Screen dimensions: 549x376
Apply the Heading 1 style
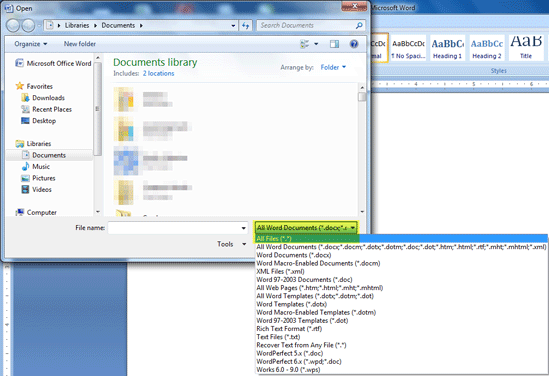click(447, 48)
